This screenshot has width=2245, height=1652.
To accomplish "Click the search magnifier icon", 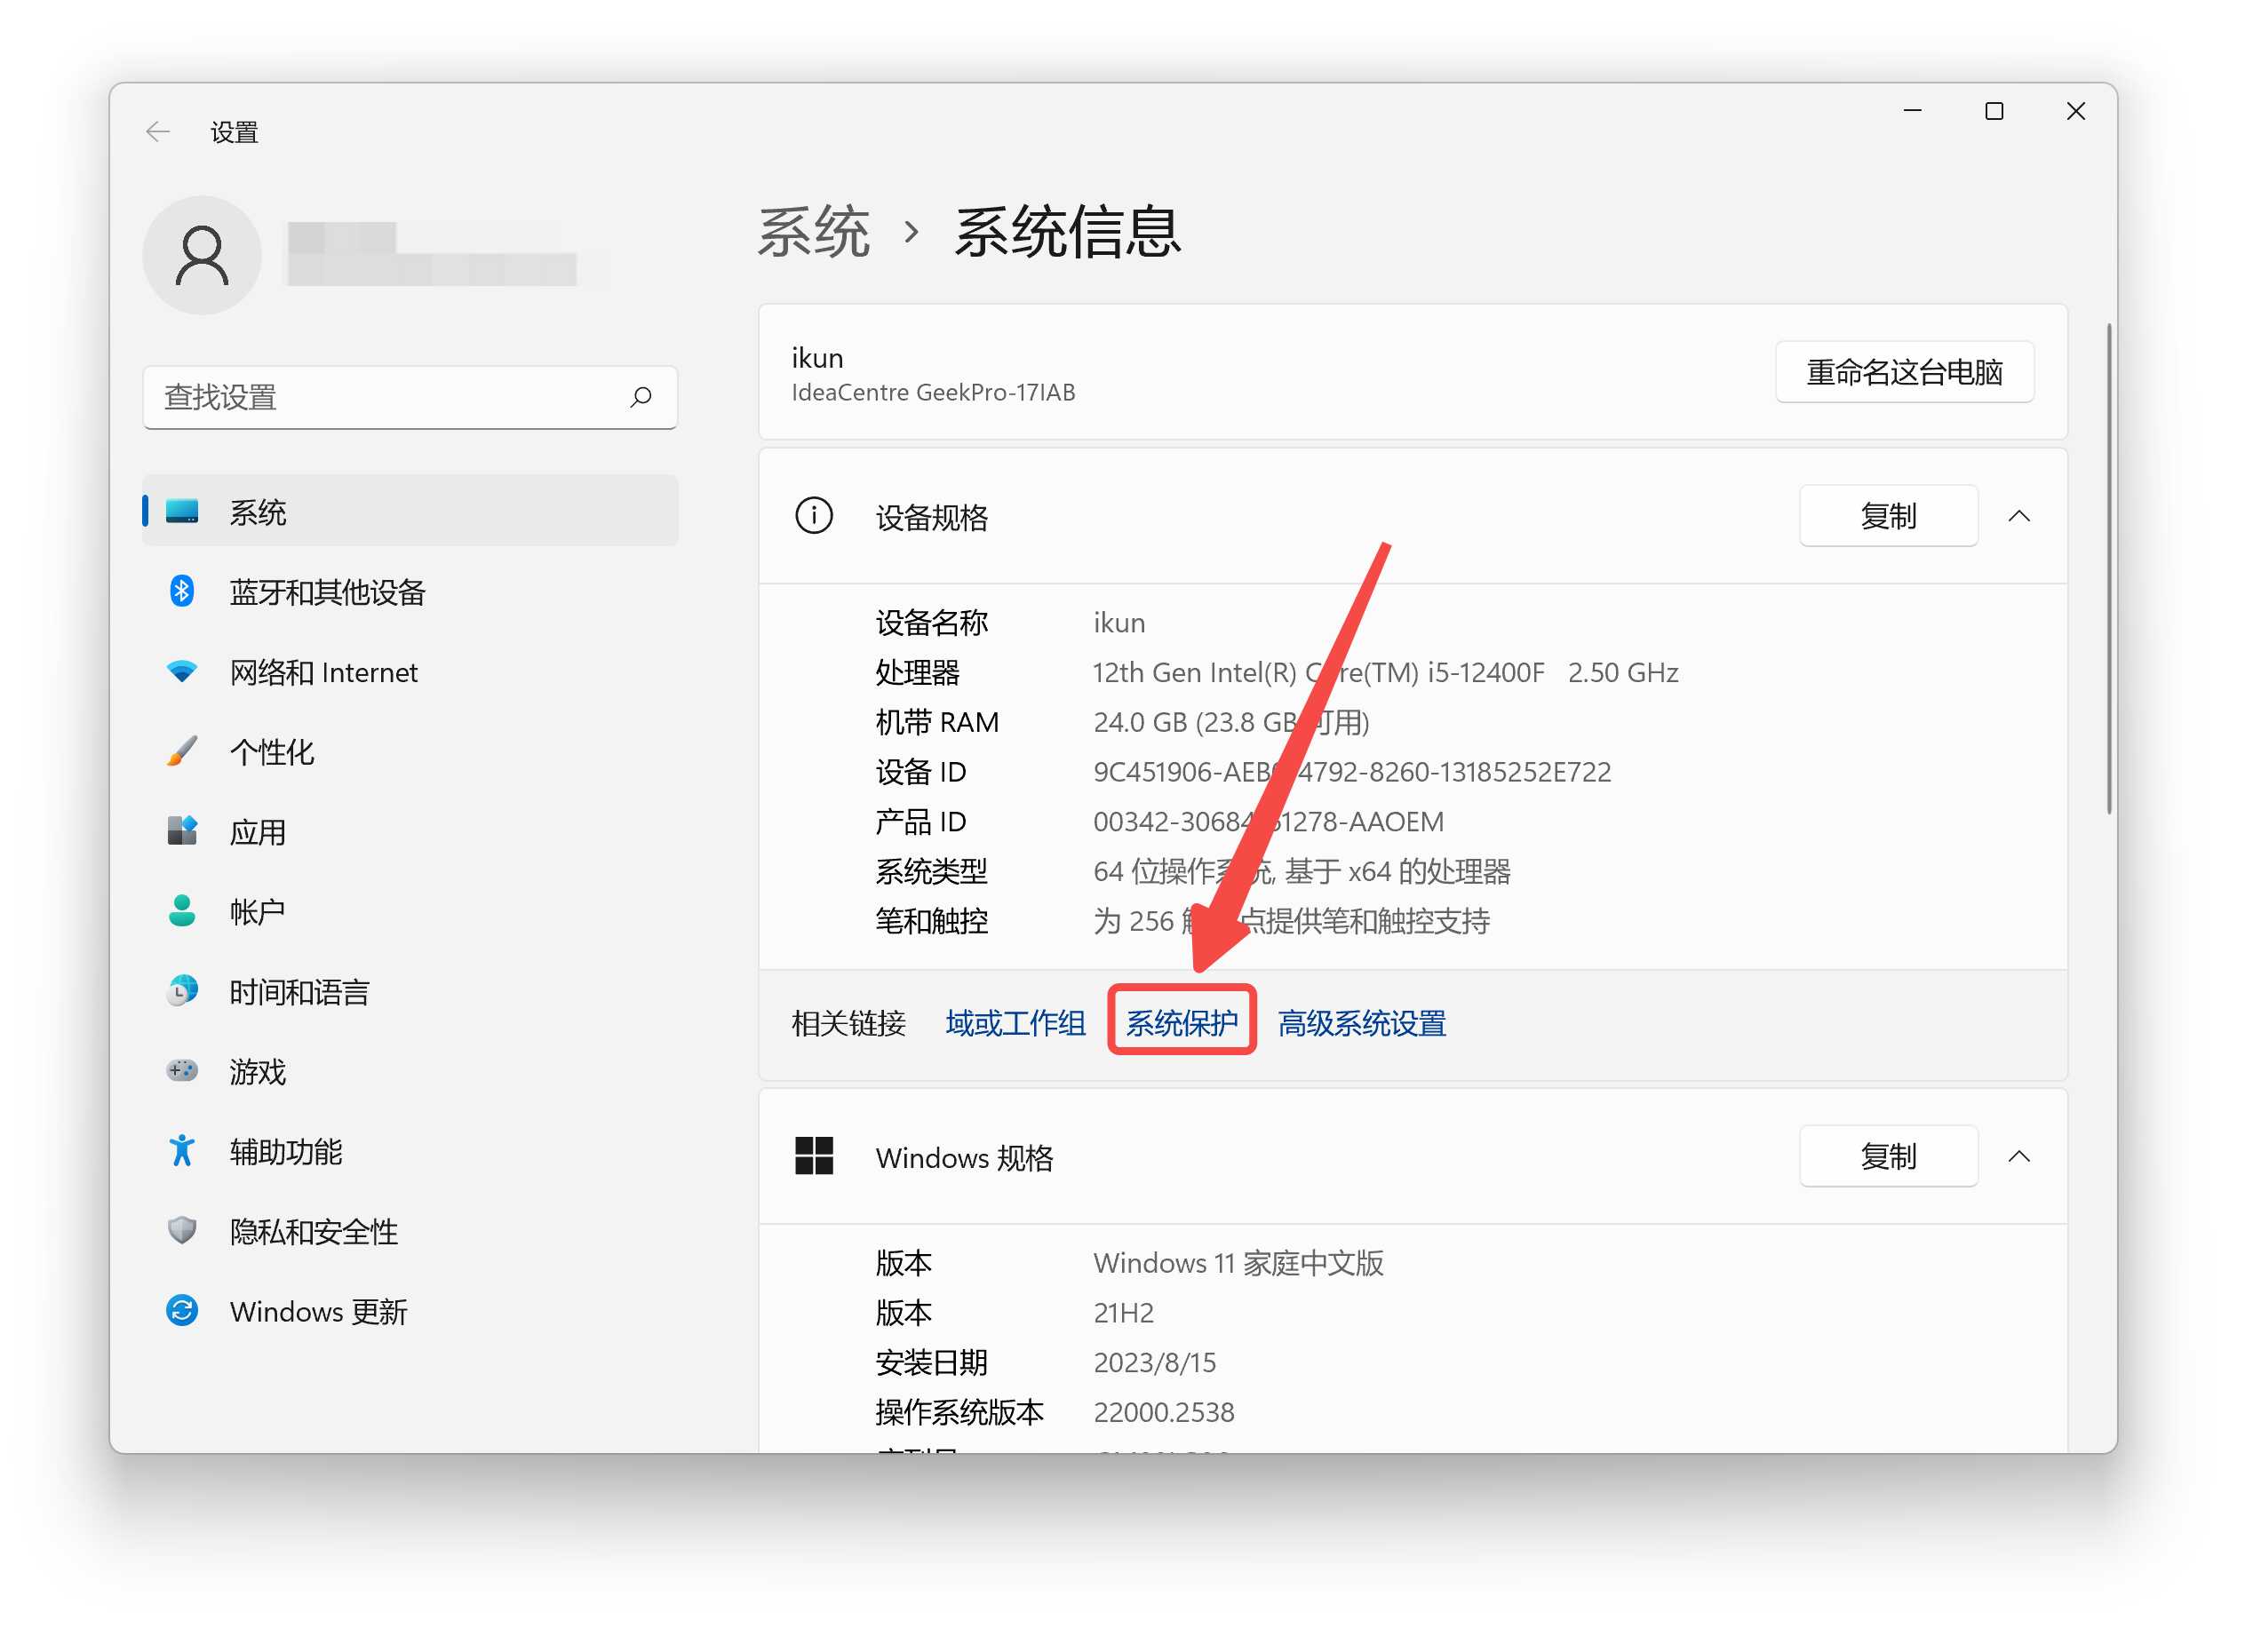I will click(641, 397).
